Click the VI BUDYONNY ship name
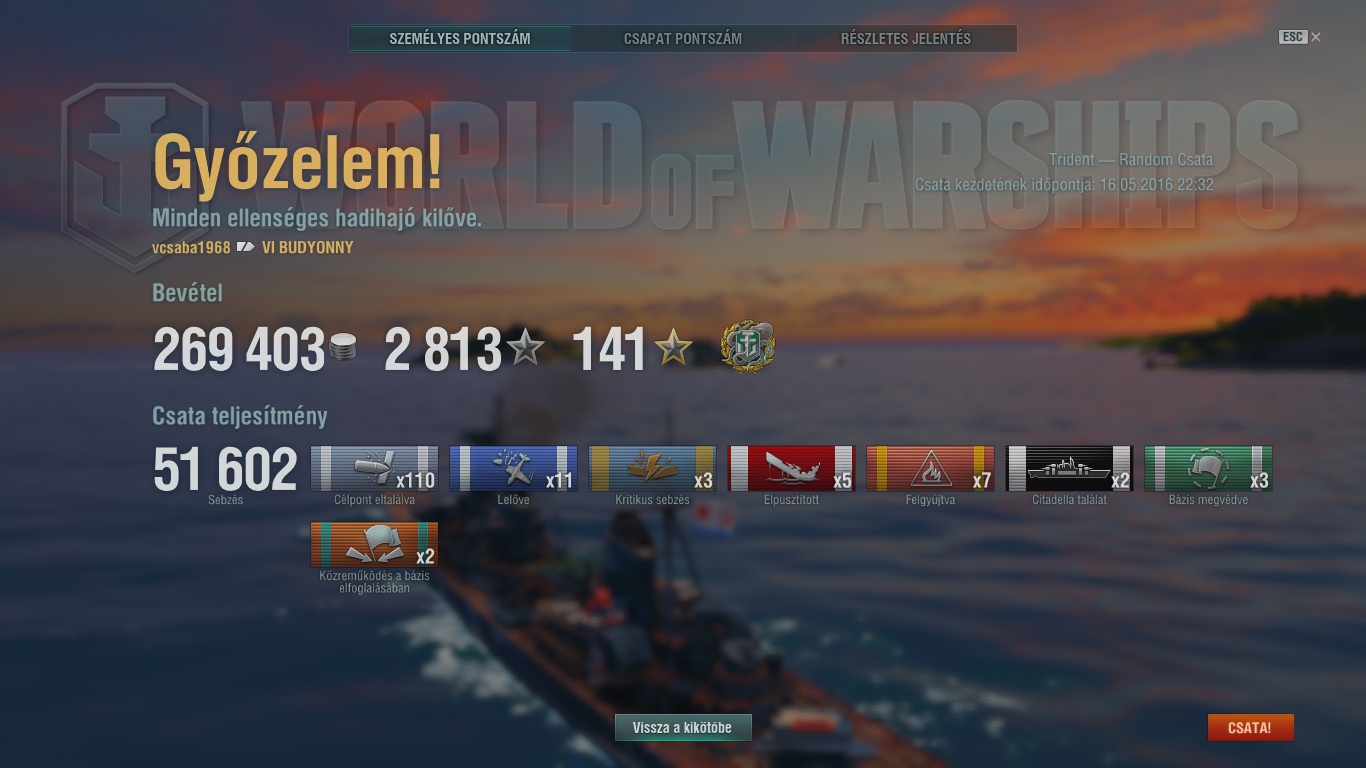This screenshot has width=1366, height=768. coord(307,247)
